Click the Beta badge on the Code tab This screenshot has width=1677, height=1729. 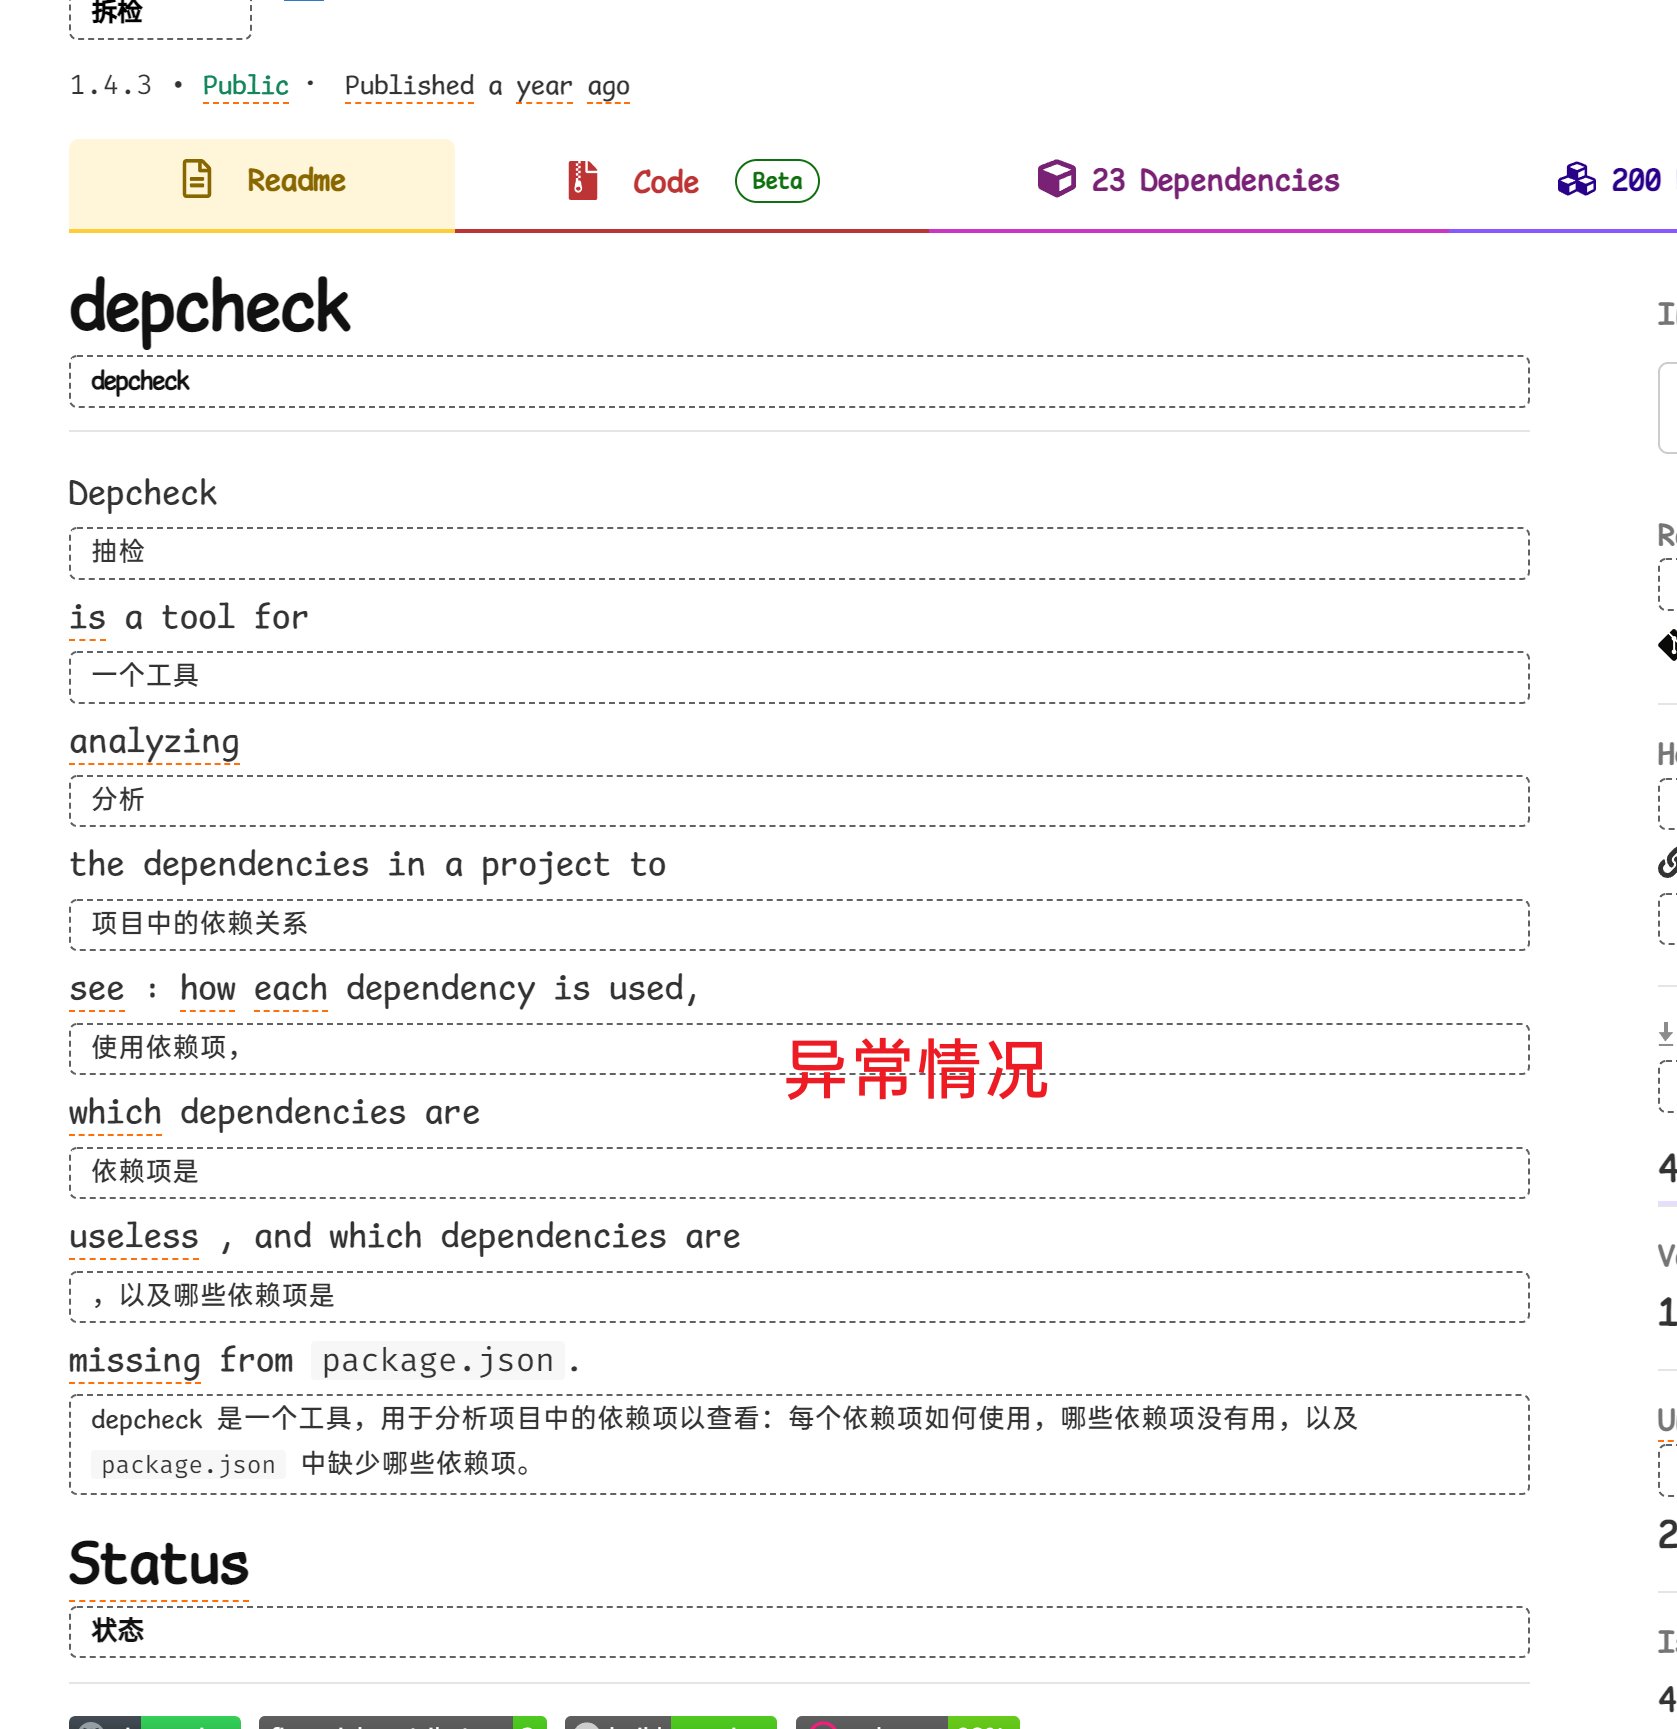(776, 181)
